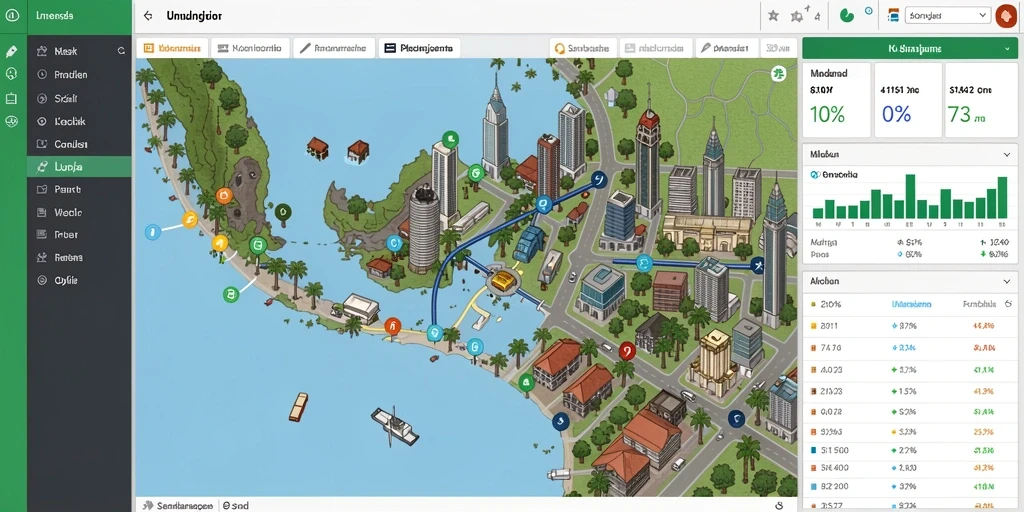Select the pen tool in green left strip
The width and height of the screenshot is (1024, 512).
[x=11, y=52]
